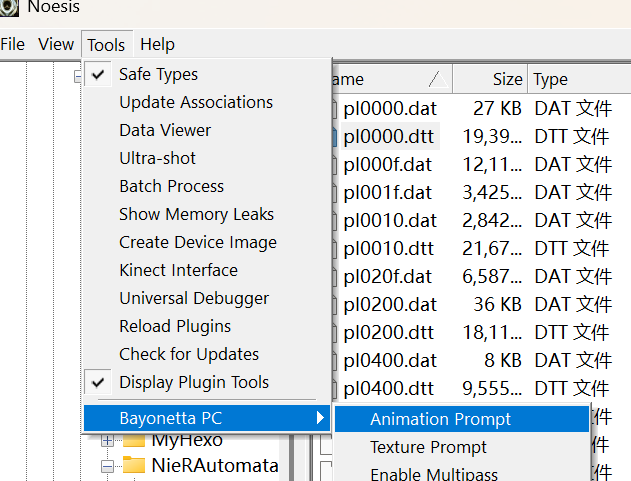The width and height of the screenshot is (631, 481).
Task: Click Reload Plugins
Action: pyautogui.click(x=174, y=326)
